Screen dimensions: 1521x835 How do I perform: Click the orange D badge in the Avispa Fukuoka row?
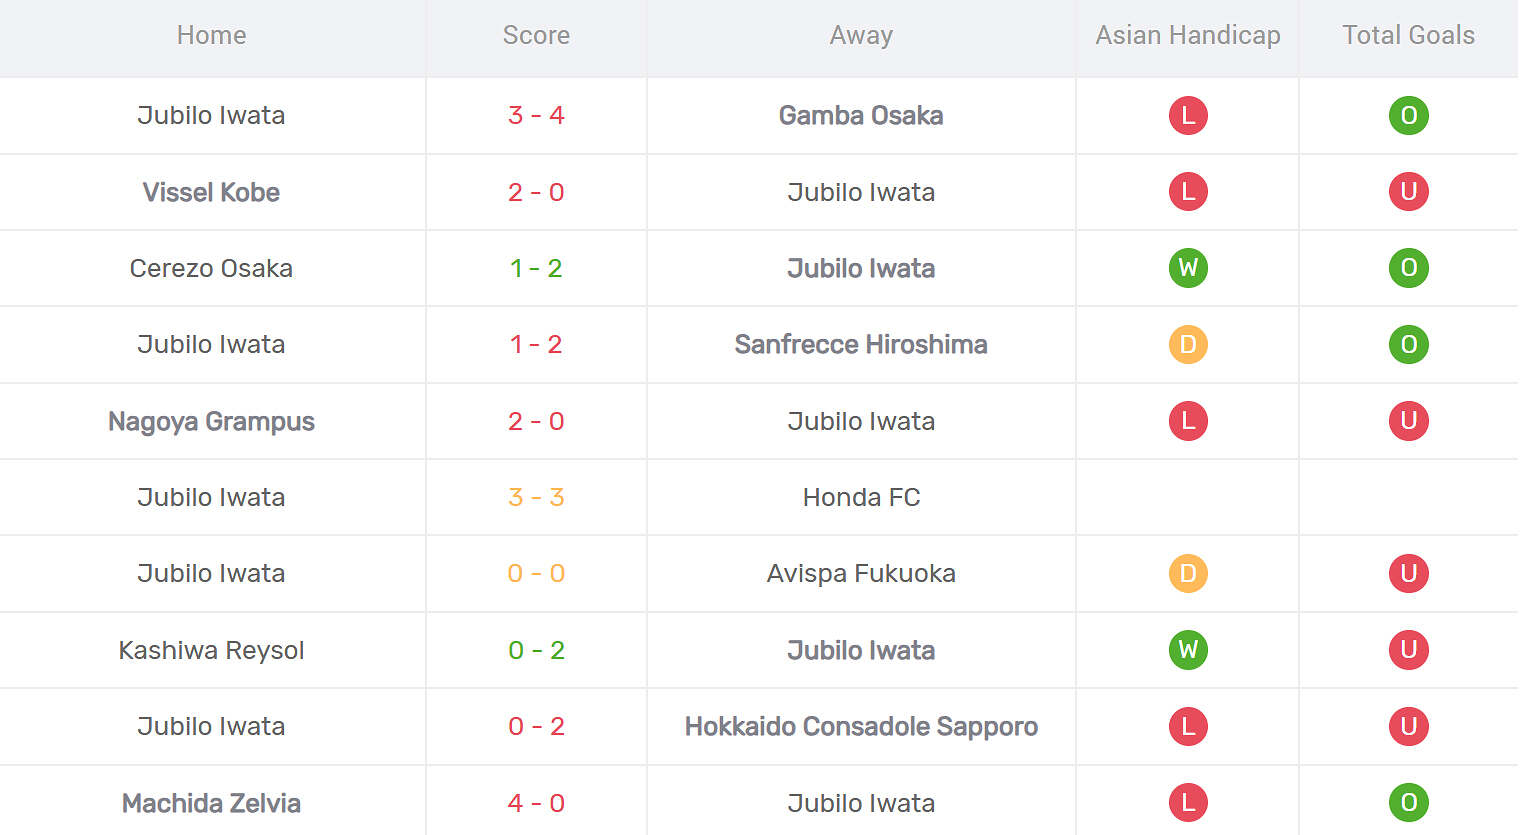pos(1188,573)
